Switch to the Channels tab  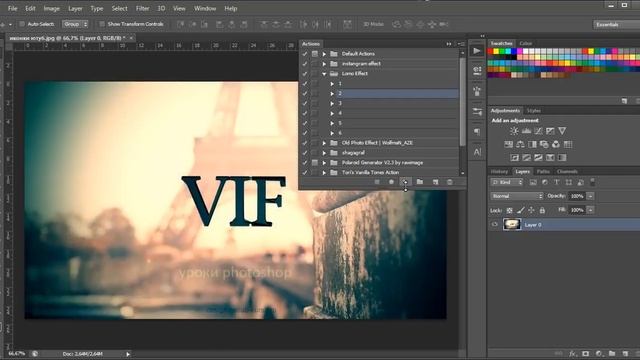567,171
